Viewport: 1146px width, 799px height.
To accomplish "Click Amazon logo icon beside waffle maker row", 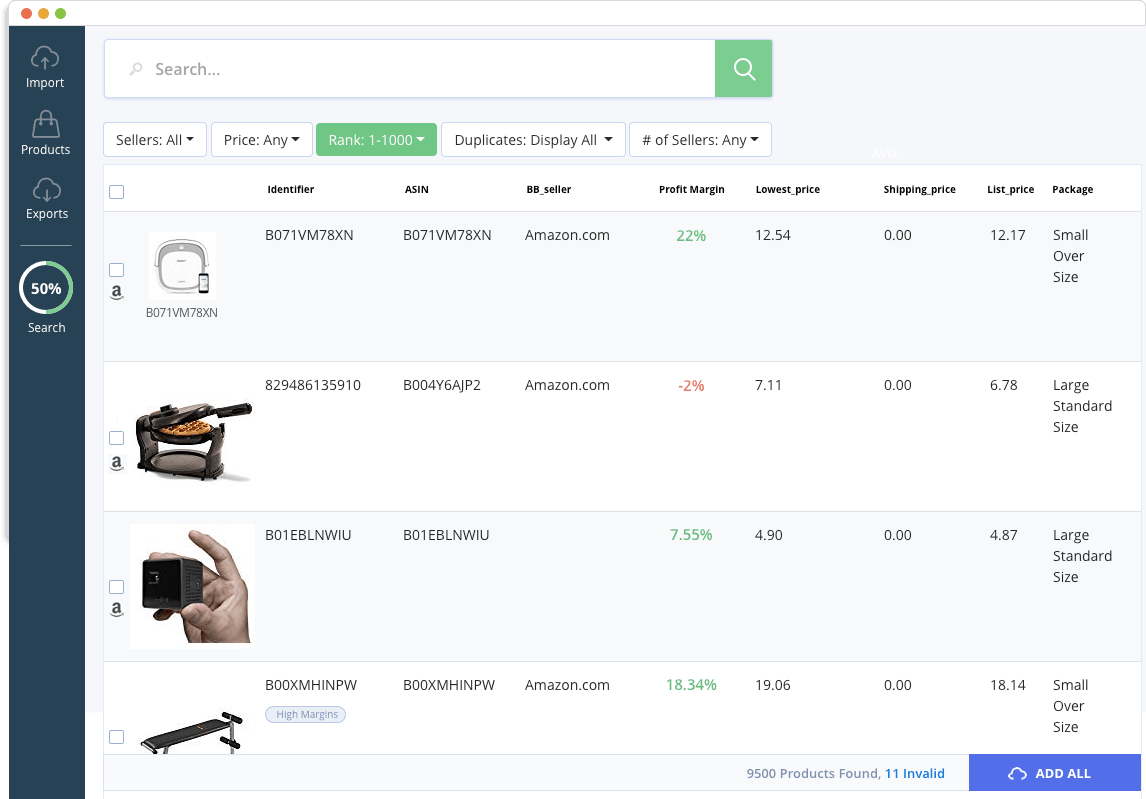I will (117, 463).
